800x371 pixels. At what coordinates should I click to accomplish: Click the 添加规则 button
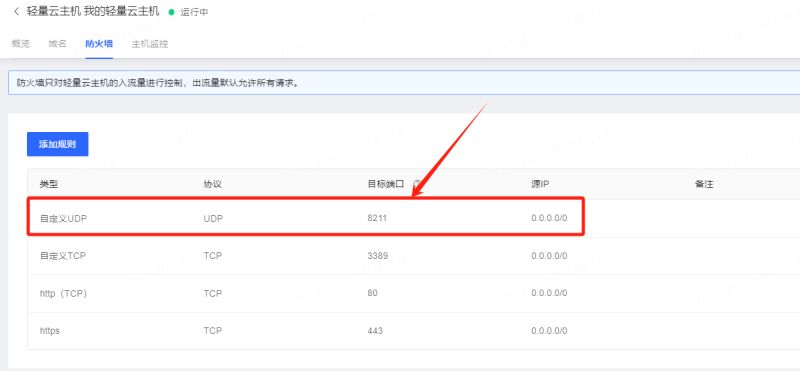click(58, 144)
